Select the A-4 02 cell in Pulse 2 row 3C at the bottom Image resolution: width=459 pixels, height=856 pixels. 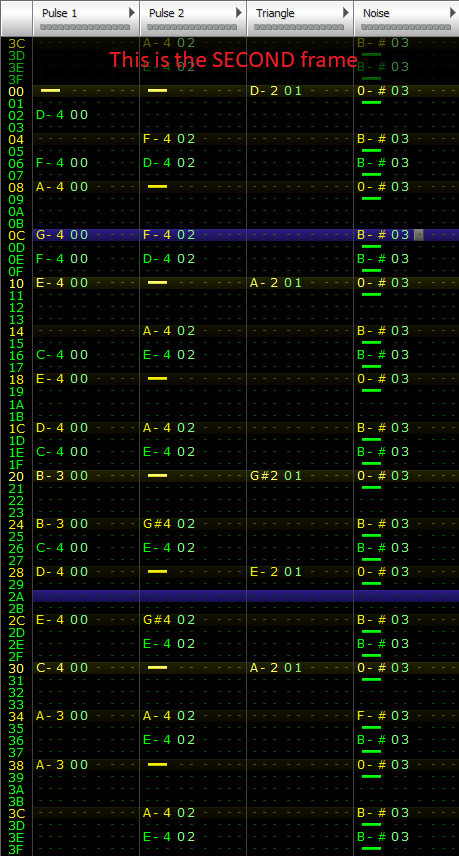click(169, 813)
